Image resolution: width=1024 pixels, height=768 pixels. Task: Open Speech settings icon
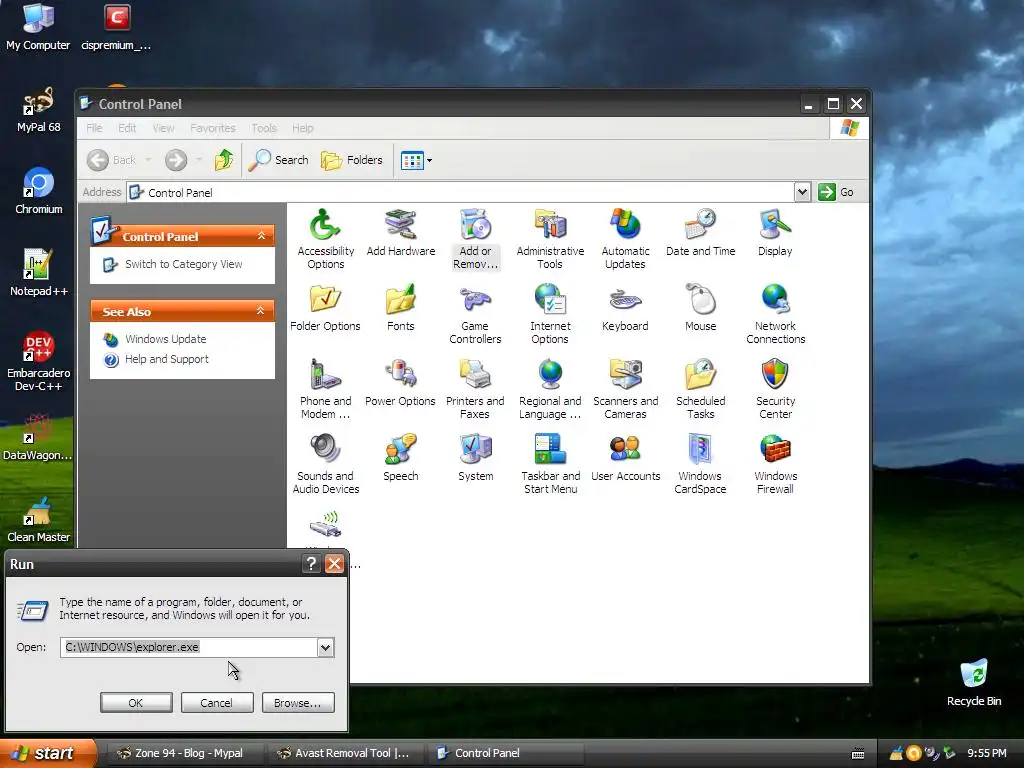point(400,458)
